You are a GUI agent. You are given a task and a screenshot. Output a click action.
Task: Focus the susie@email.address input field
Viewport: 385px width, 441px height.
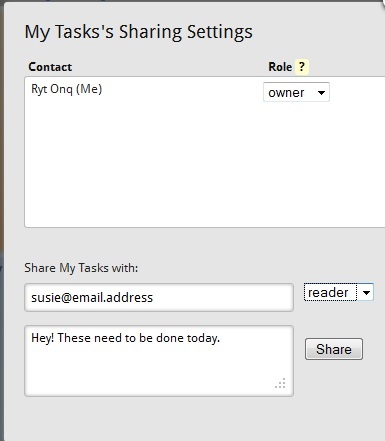[159, 297]
